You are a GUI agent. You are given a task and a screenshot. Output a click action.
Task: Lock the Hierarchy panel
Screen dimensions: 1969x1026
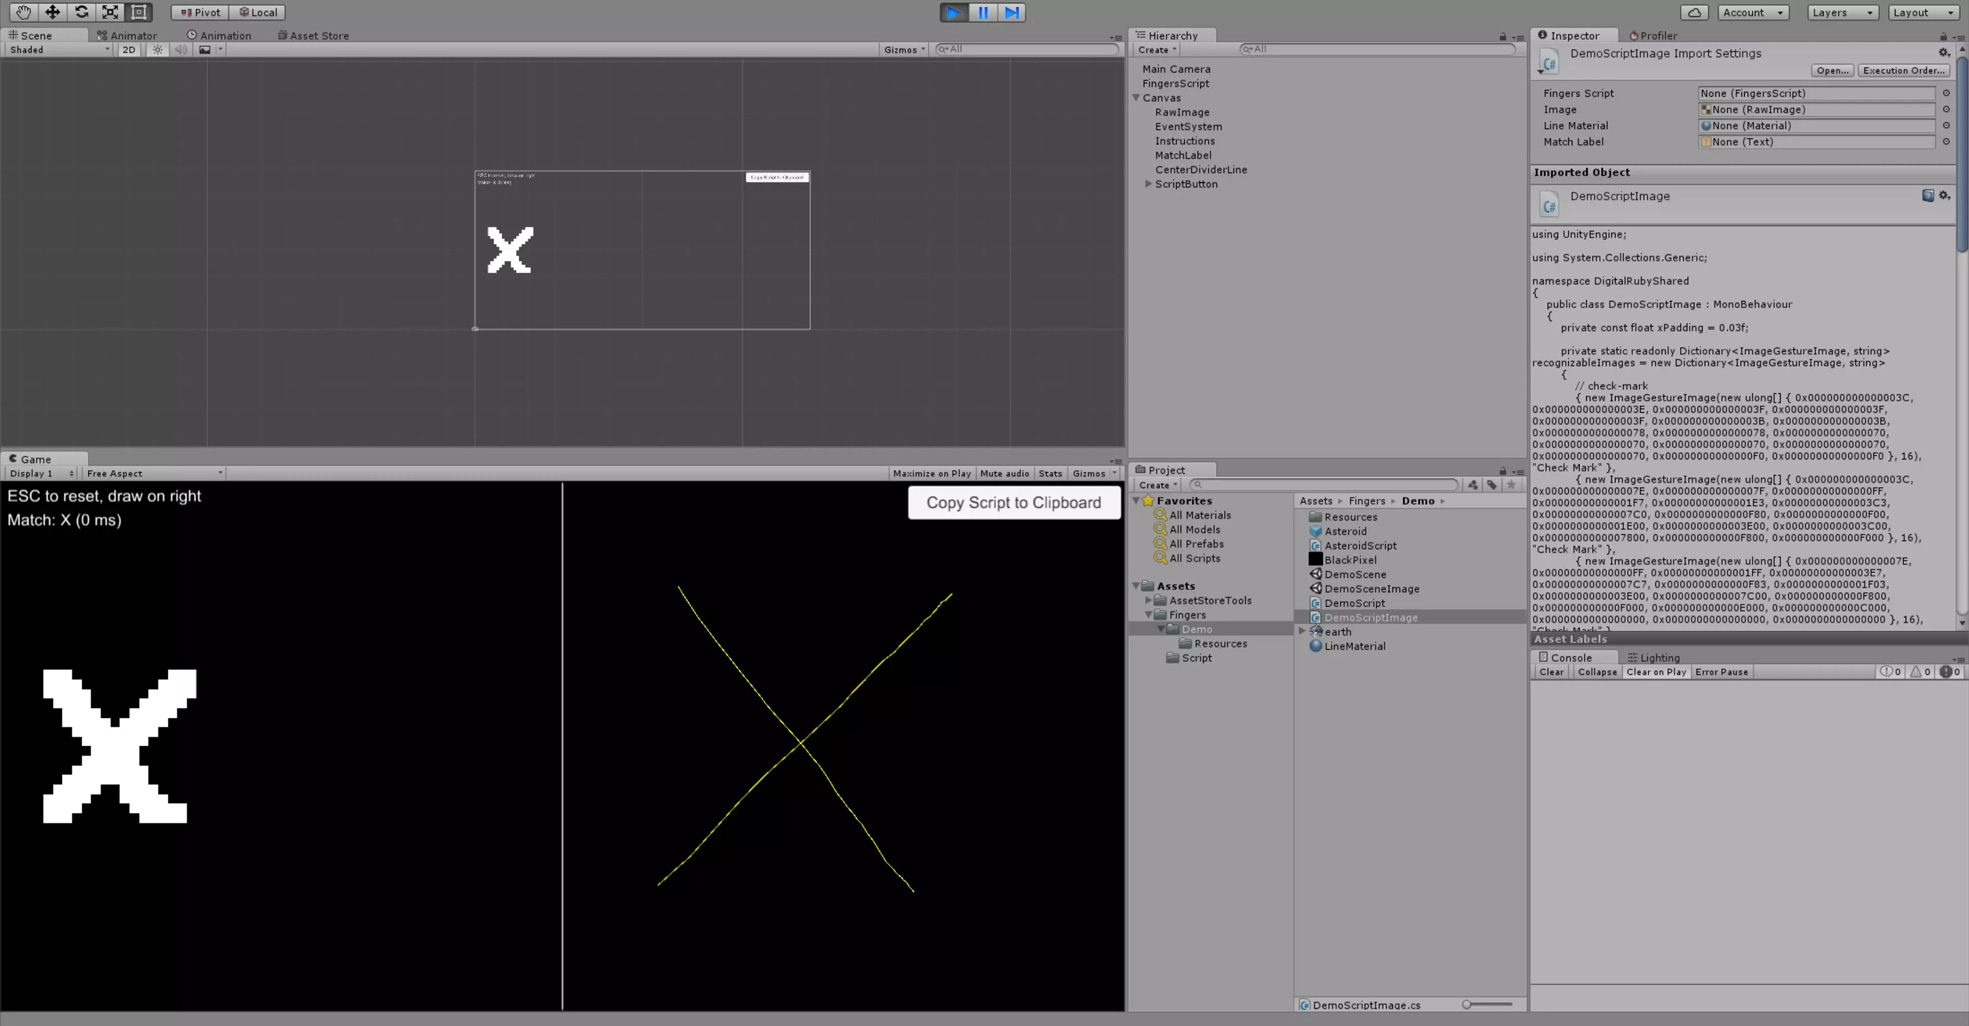(1502, 36)
